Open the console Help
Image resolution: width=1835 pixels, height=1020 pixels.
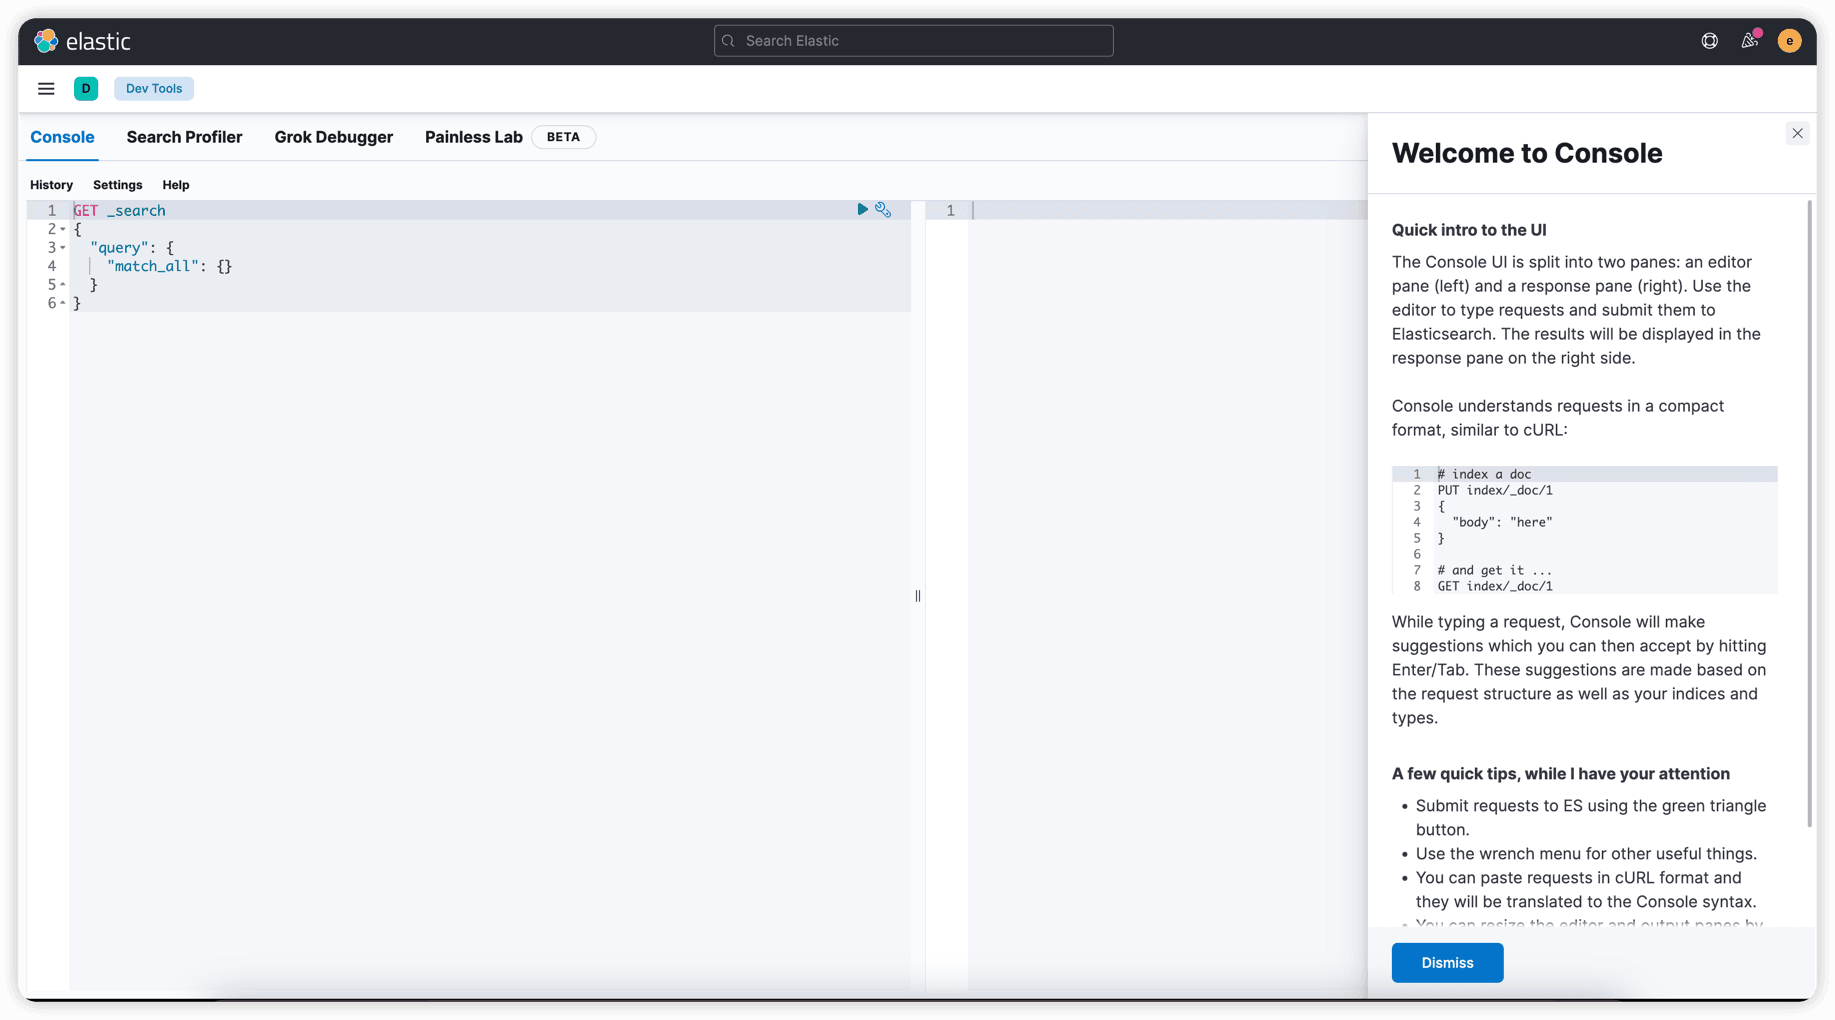(x=176, y=185)
